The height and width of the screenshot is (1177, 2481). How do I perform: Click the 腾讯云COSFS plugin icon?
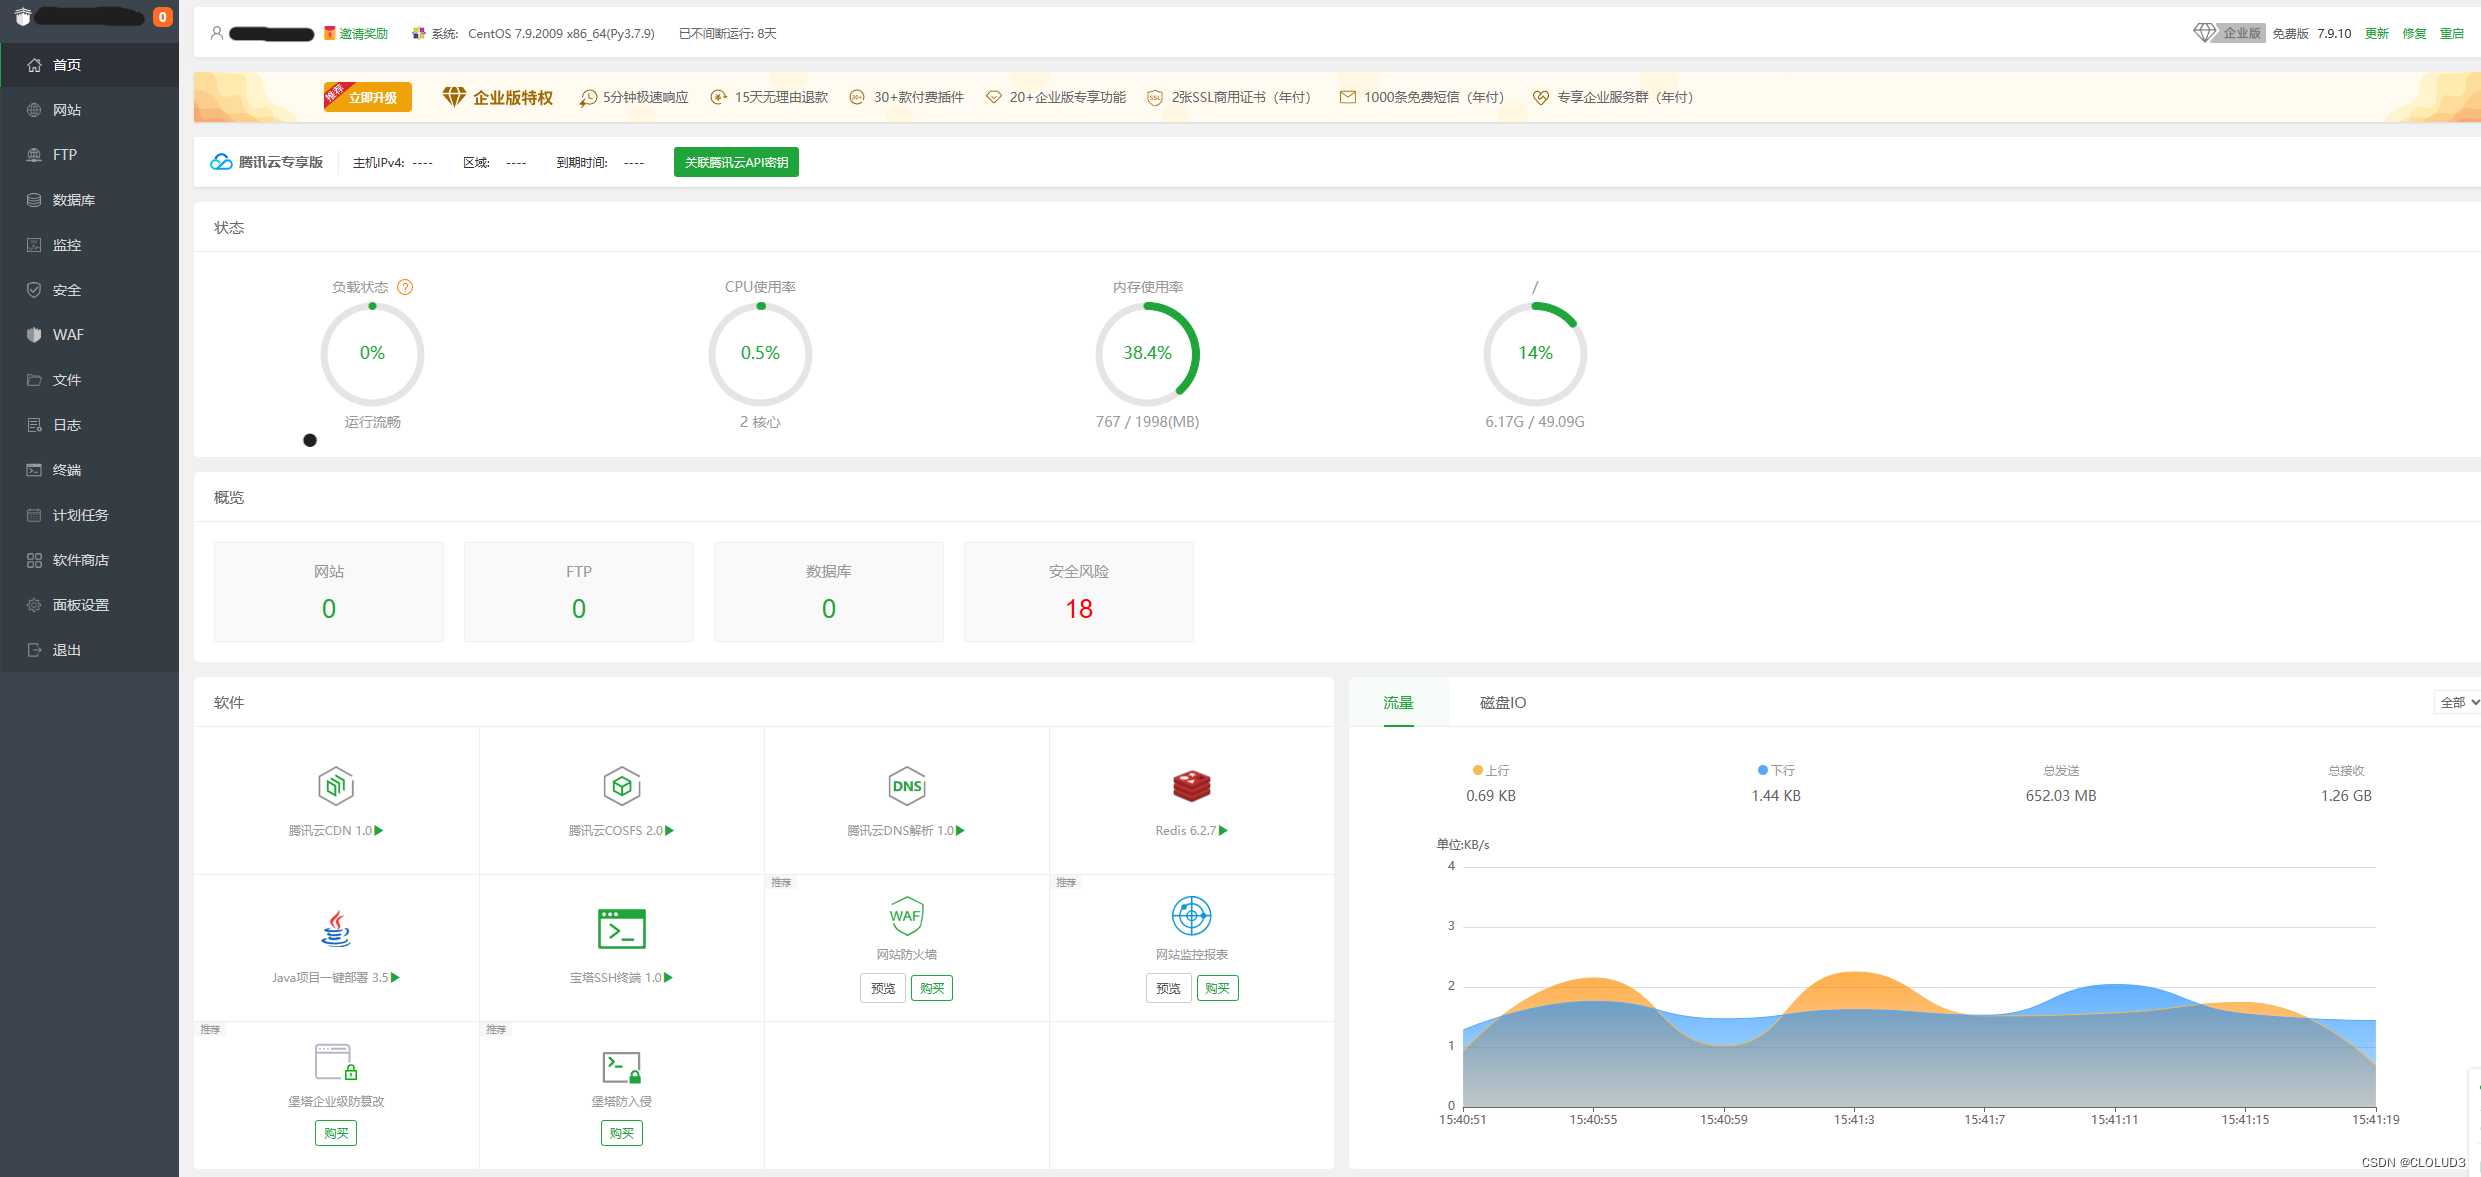(621, 786)
